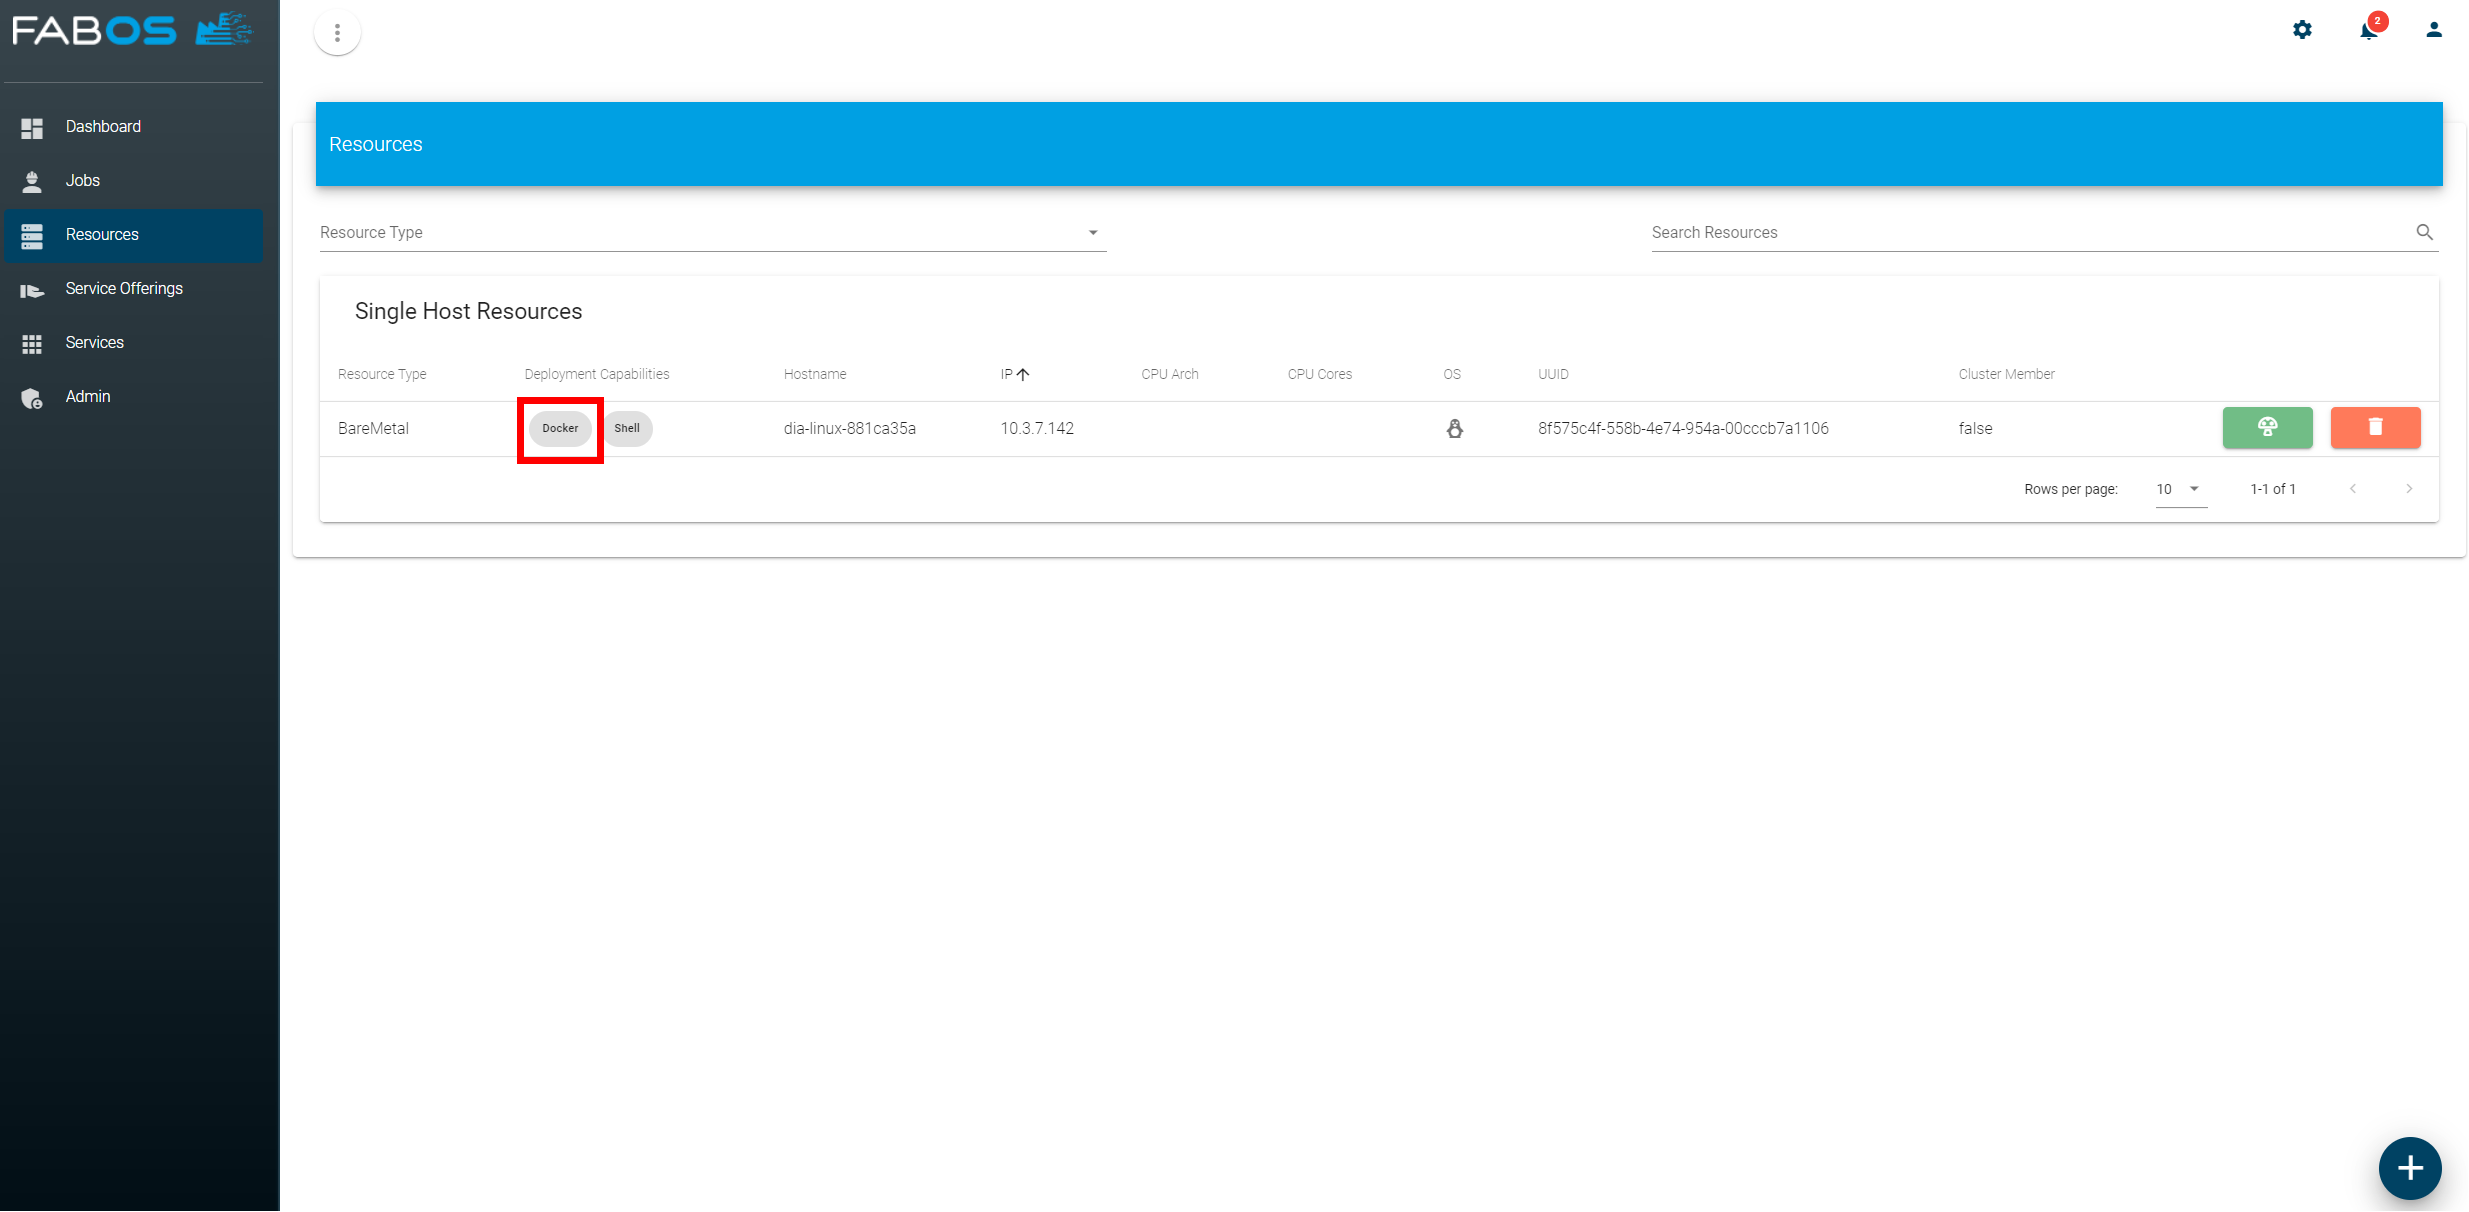Click the Docker deployment capability badge
2469x1212 pixels.
coord(559,427)
